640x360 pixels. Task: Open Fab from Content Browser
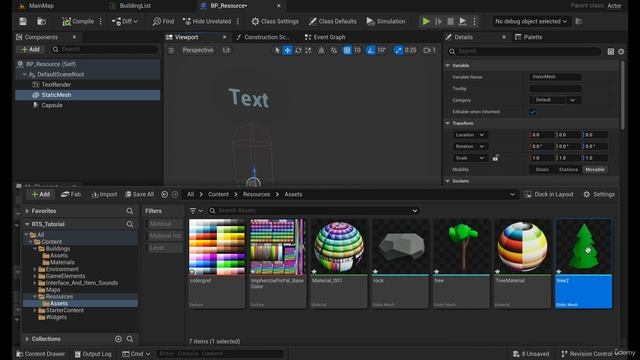tap(71, 194)
